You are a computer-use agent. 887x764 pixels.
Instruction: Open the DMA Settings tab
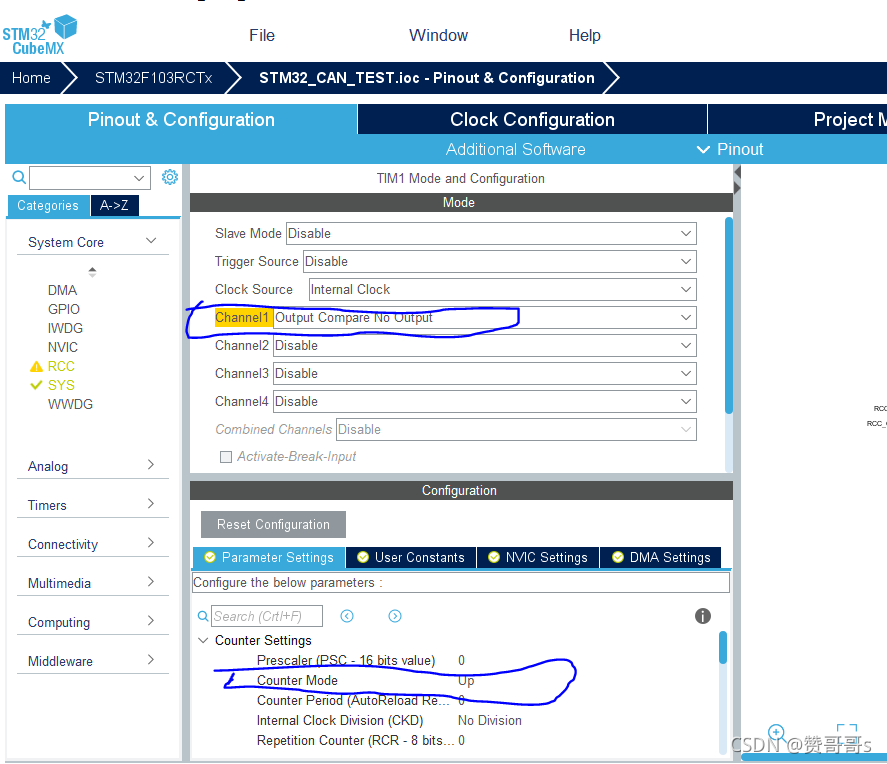[x=661, y=557]
